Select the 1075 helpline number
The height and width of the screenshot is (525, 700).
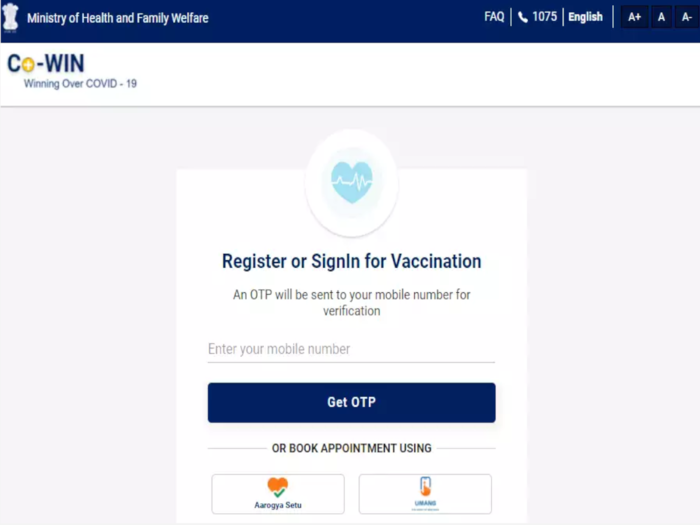pos(545,17)
